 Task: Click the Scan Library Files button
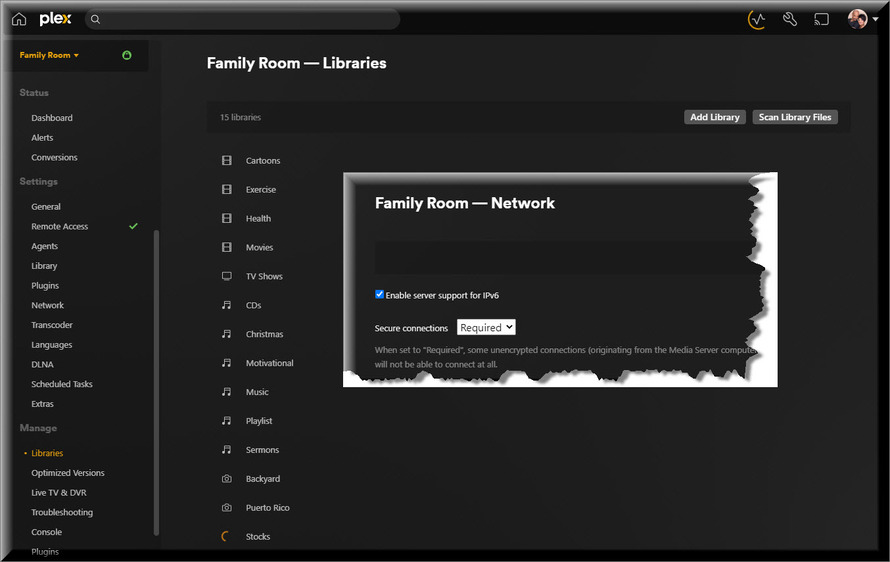coord(795,117)
